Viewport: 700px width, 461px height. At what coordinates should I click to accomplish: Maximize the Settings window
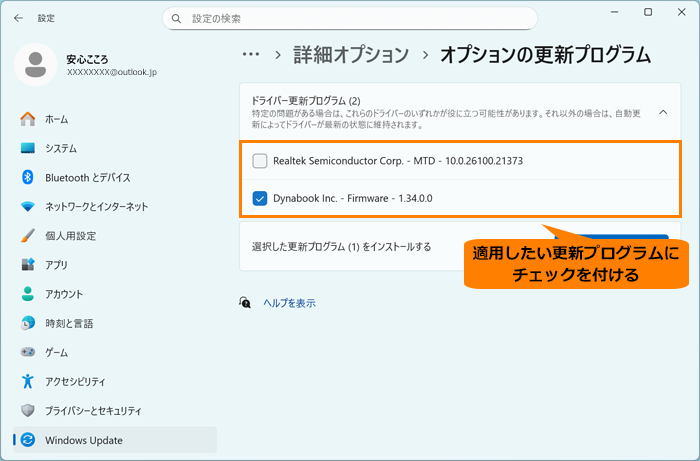point(648,12)
